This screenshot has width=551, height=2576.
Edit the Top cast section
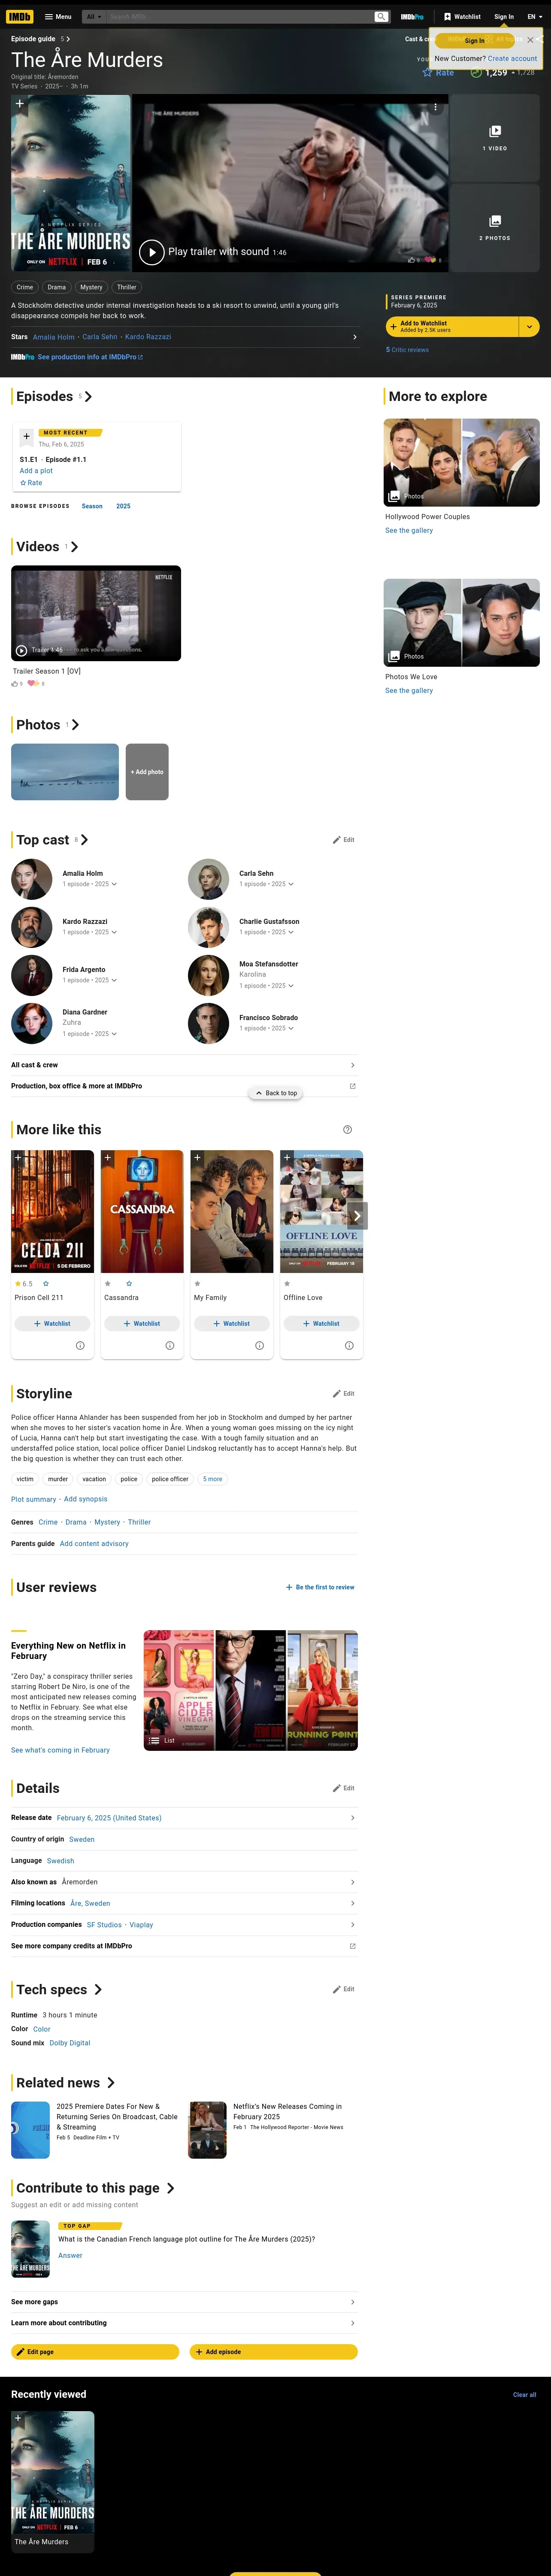click(x=344, y=840)
